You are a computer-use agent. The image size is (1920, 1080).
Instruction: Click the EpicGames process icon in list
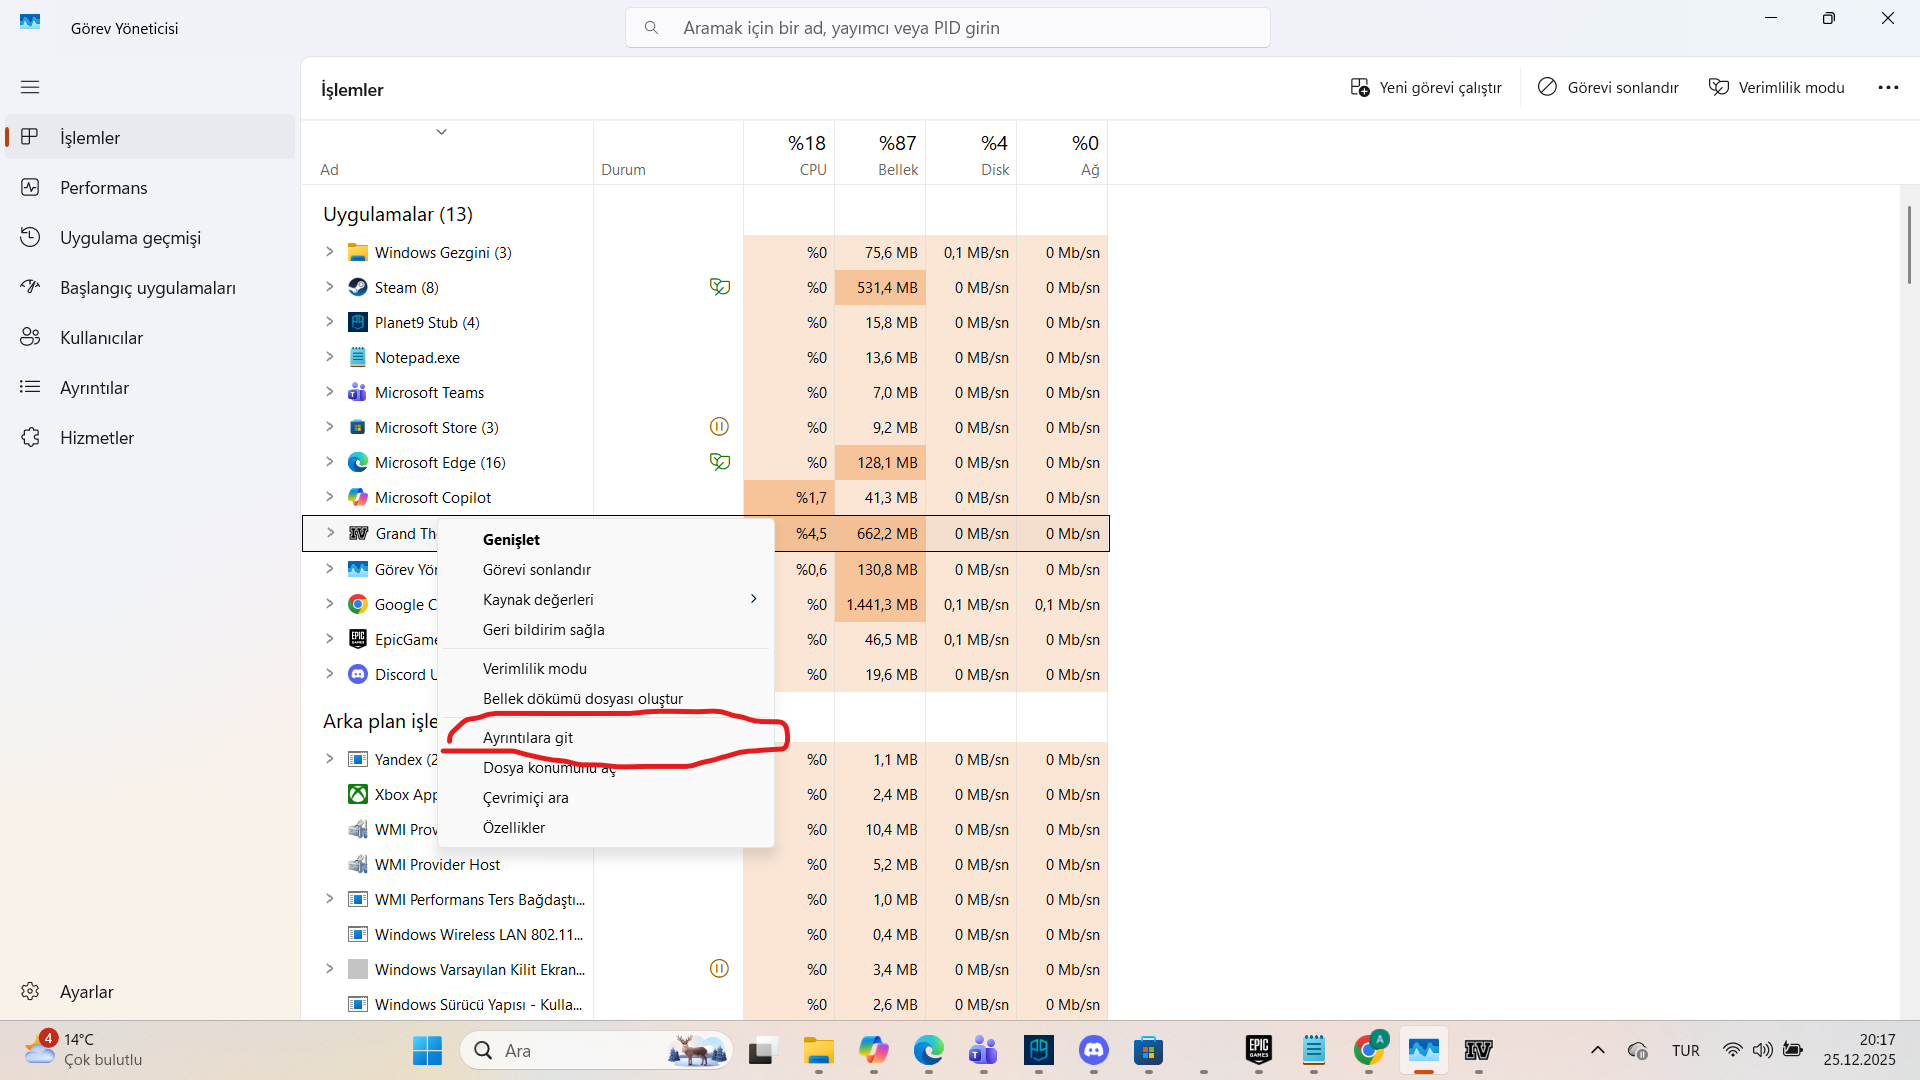357,640
